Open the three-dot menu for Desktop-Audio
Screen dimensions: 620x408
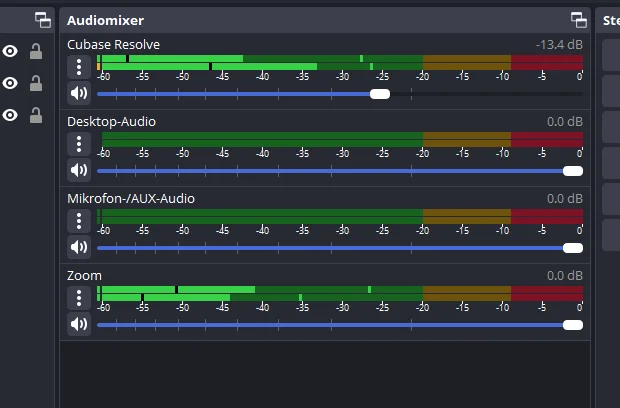(79, 144)
